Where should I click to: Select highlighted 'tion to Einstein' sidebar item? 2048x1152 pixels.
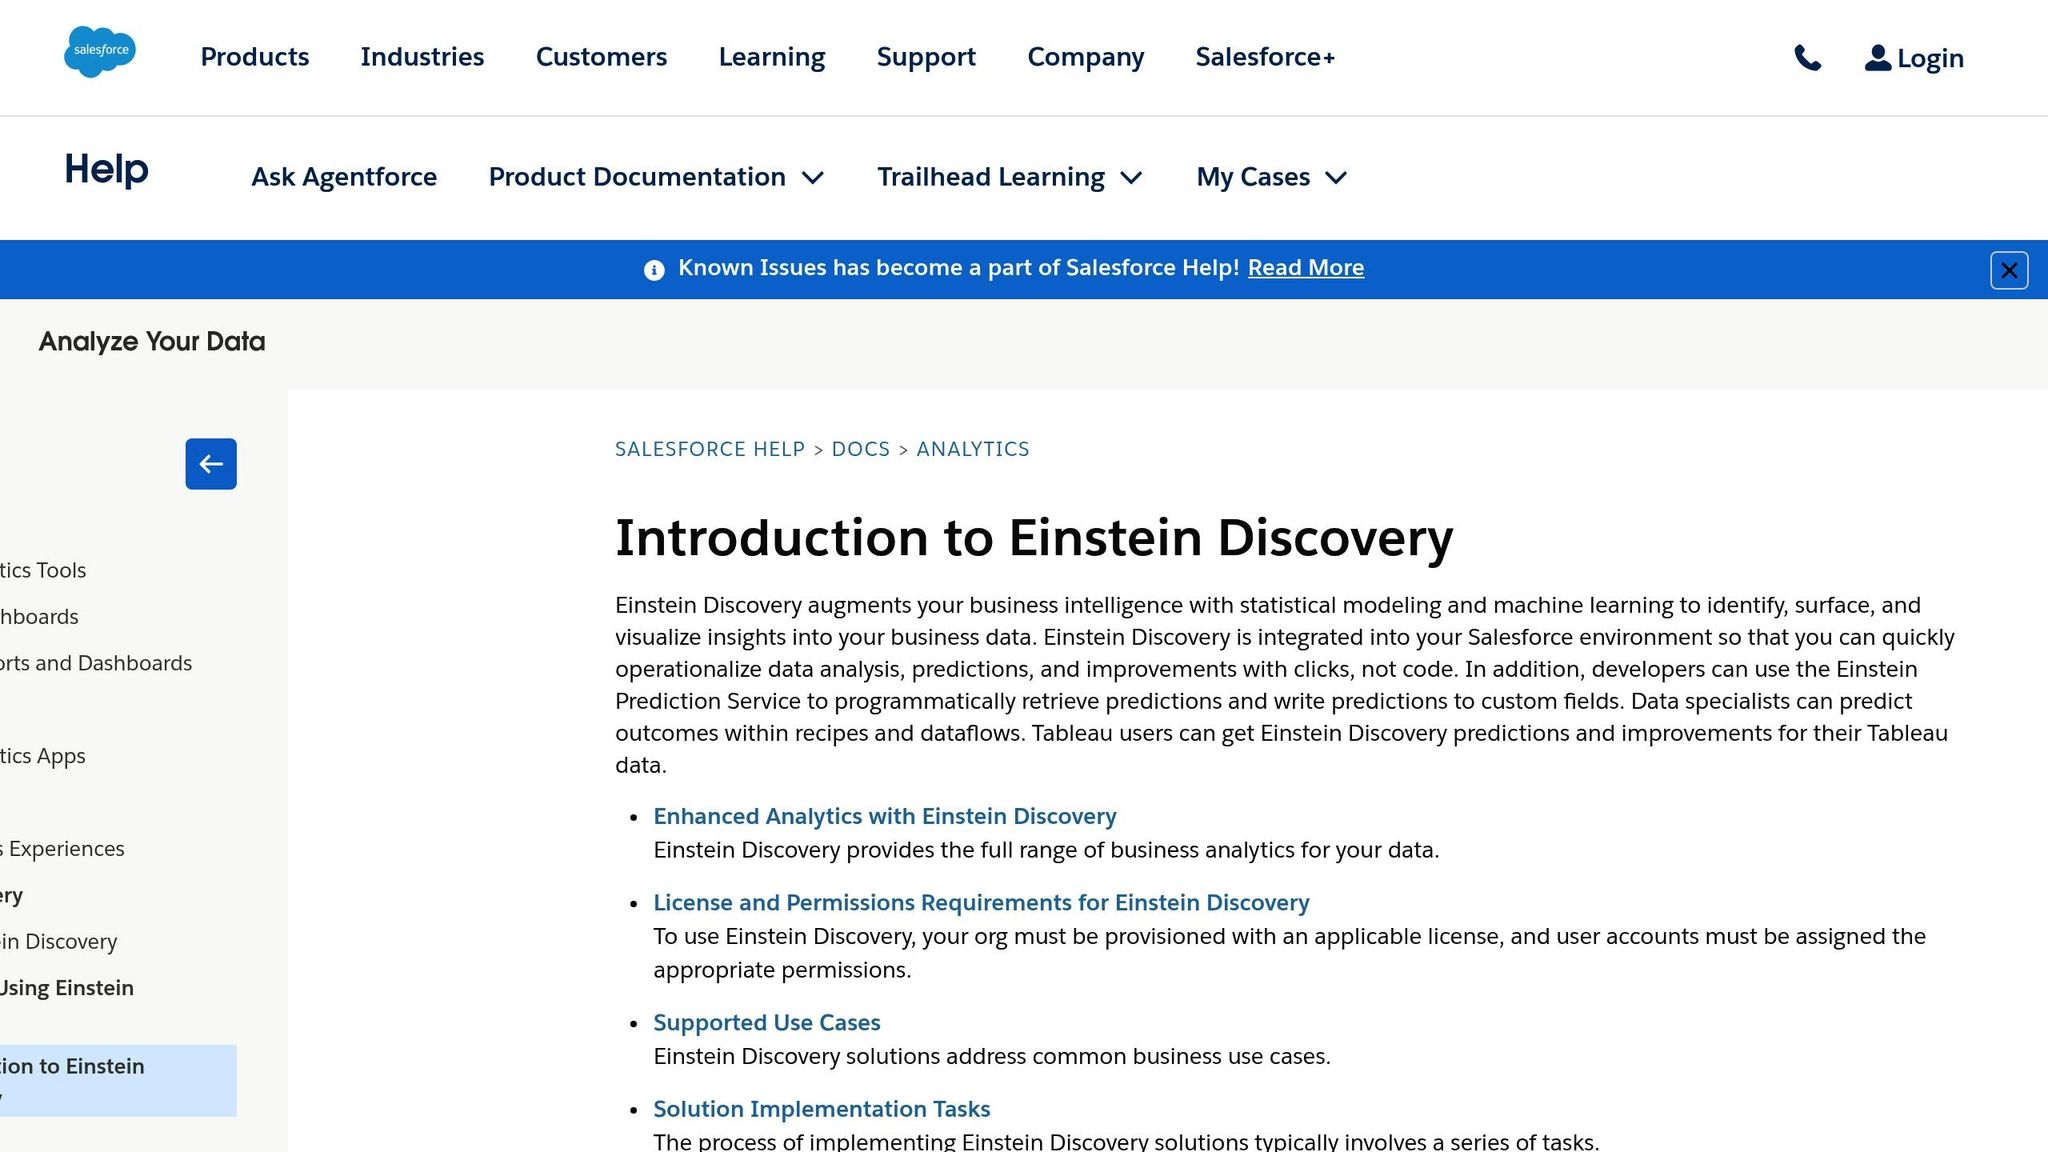coord(118,1080)
